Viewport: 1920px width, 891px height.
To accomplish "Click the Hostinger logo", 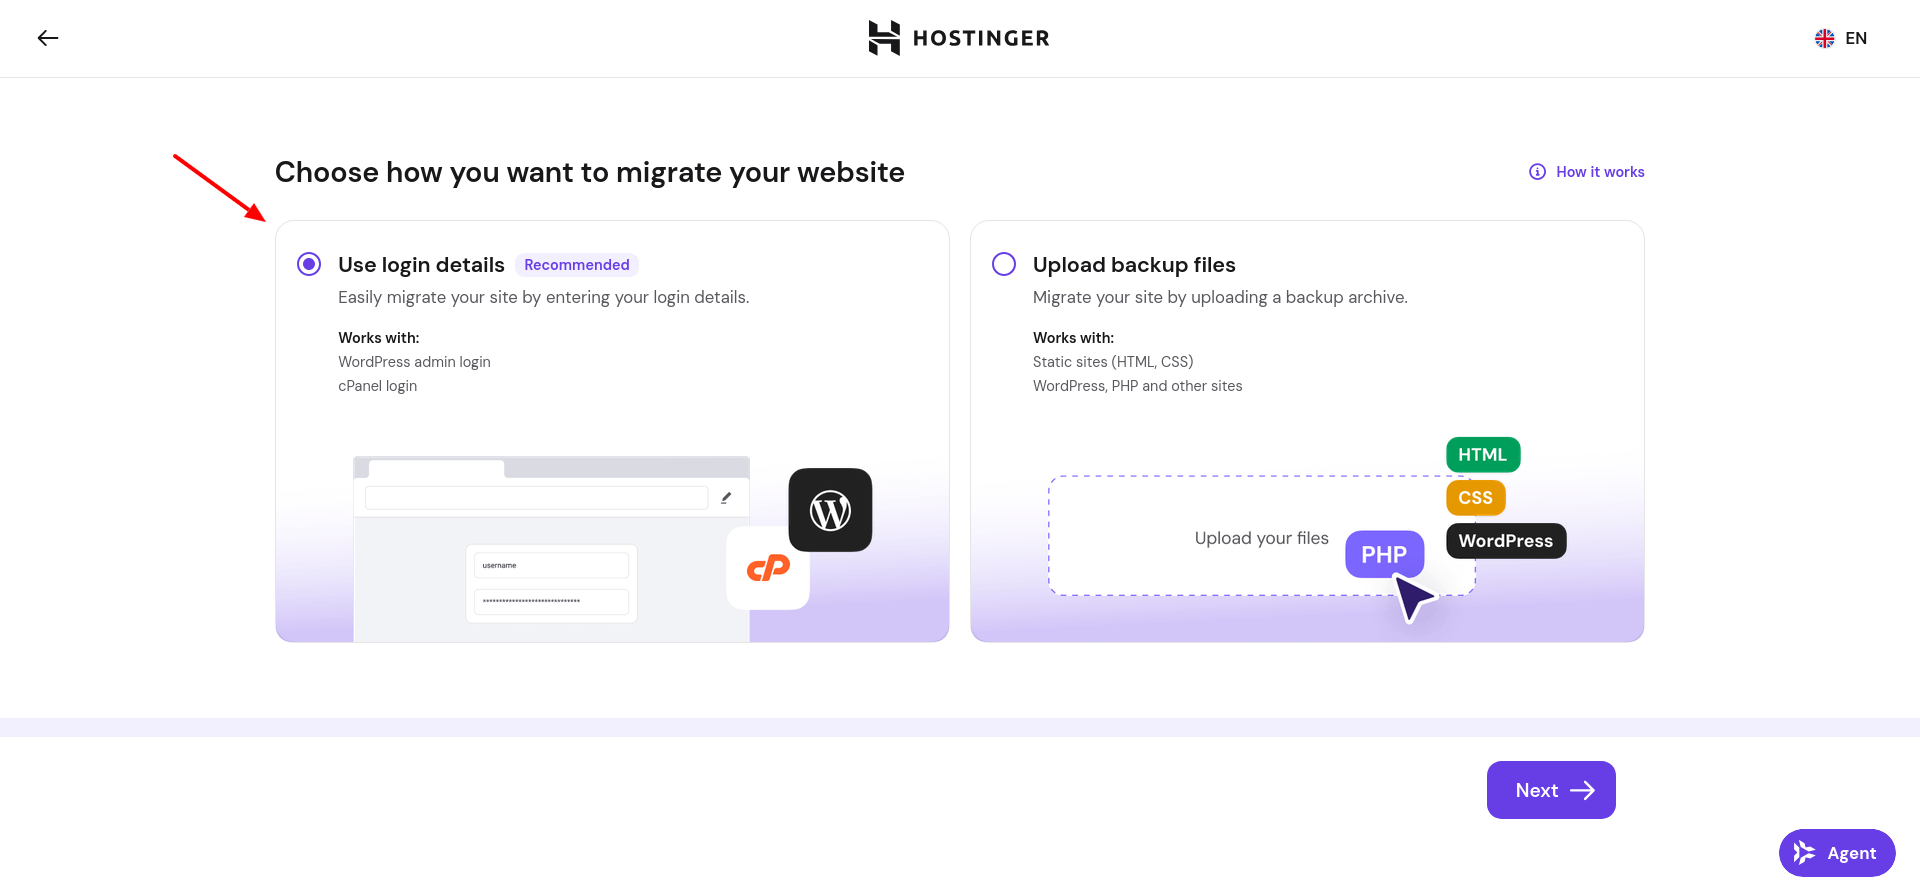I will click(959, 38).
